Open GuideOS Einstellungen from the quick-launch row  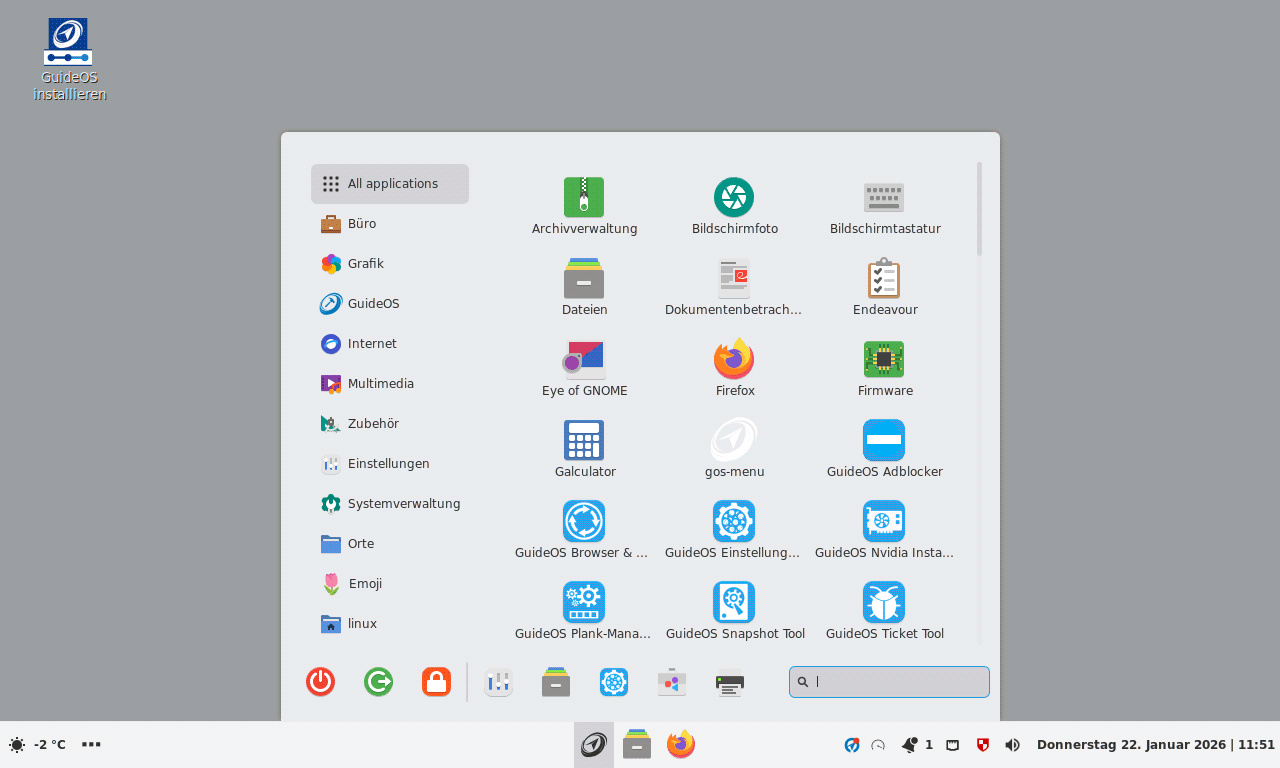pyautogui.click(x=614, y=682)
